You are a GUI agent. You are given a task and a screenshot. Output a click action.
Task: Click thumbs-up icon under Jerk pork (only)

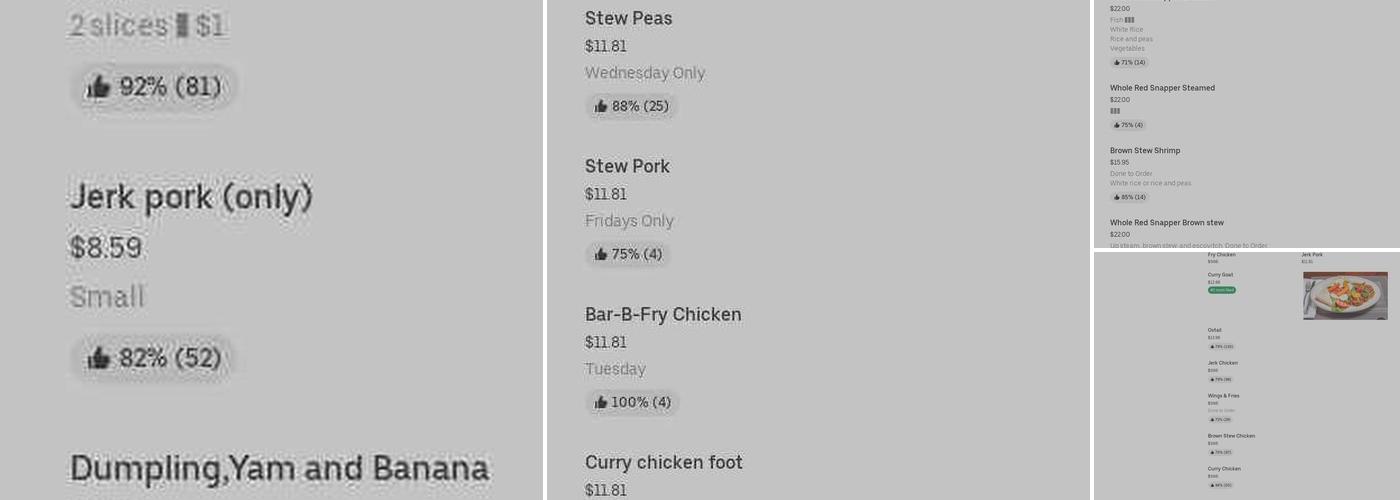[98, 358]
